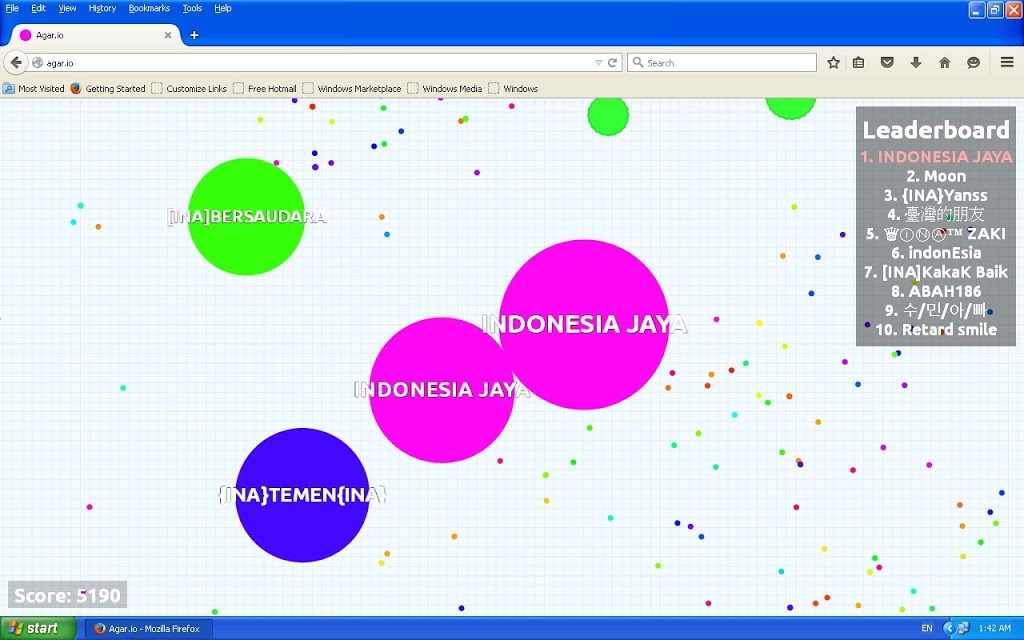The height and width of the screenshot is (640, 1024).
Task: Reload the agar.io page
Action: (x=613, y=63)
